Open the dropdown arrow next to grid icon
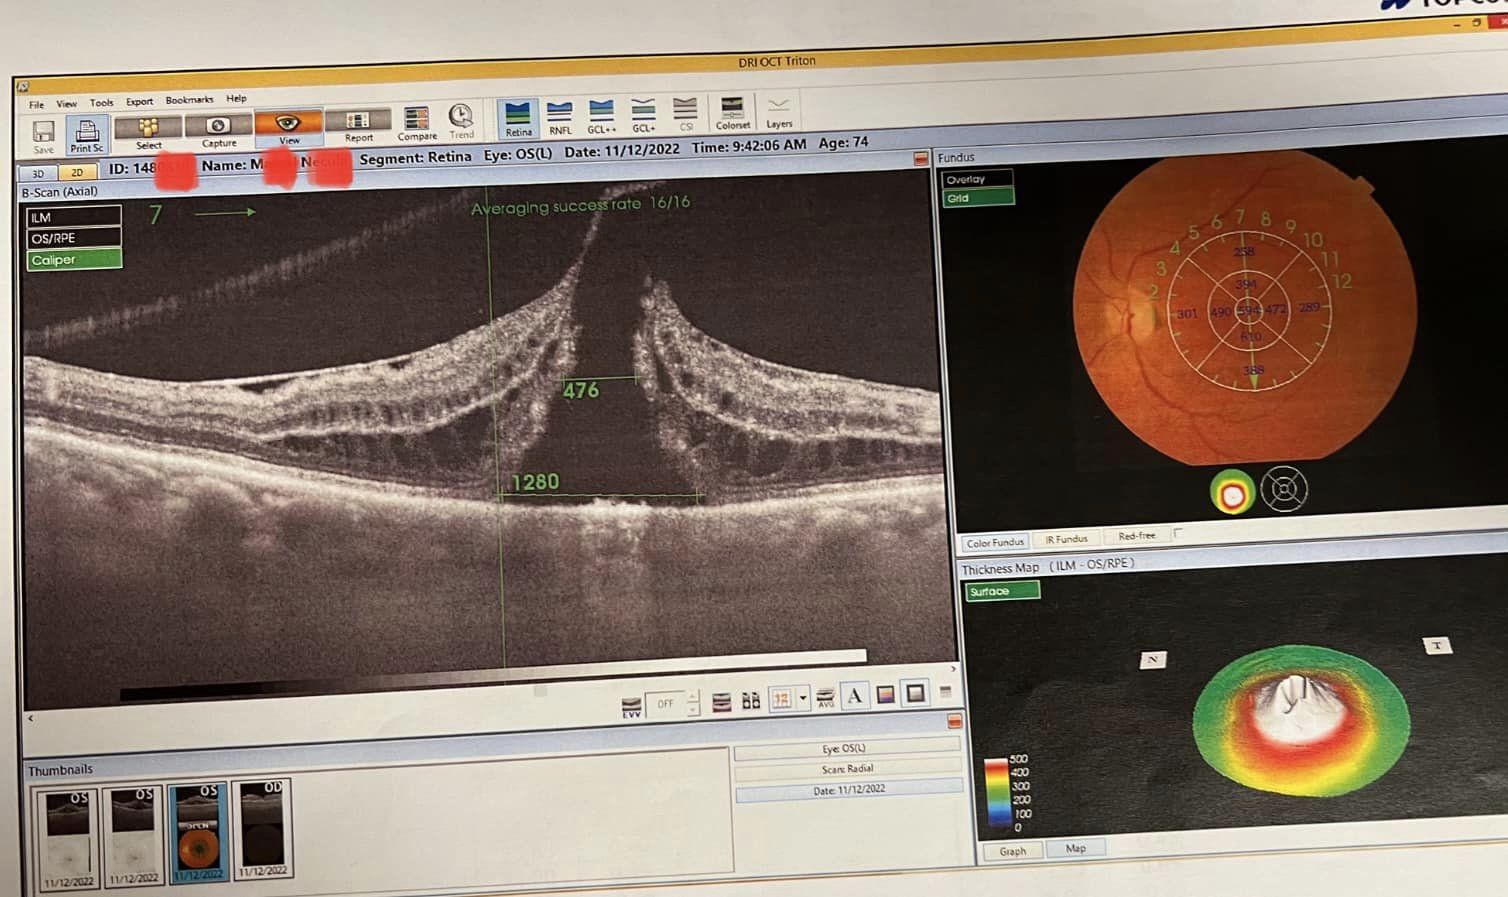This screenshot has width=1508, height=897. click(803, 699)
